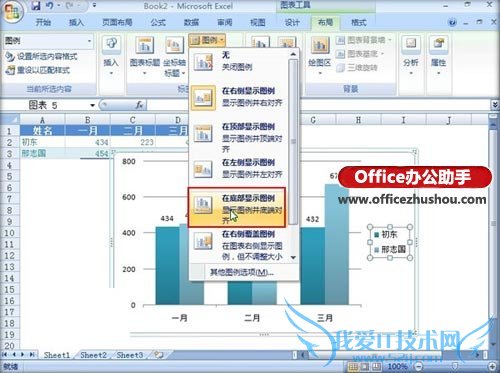Open the round Office button menu
The width and height of the screenshot is (500, 373).
pos(12,11)
